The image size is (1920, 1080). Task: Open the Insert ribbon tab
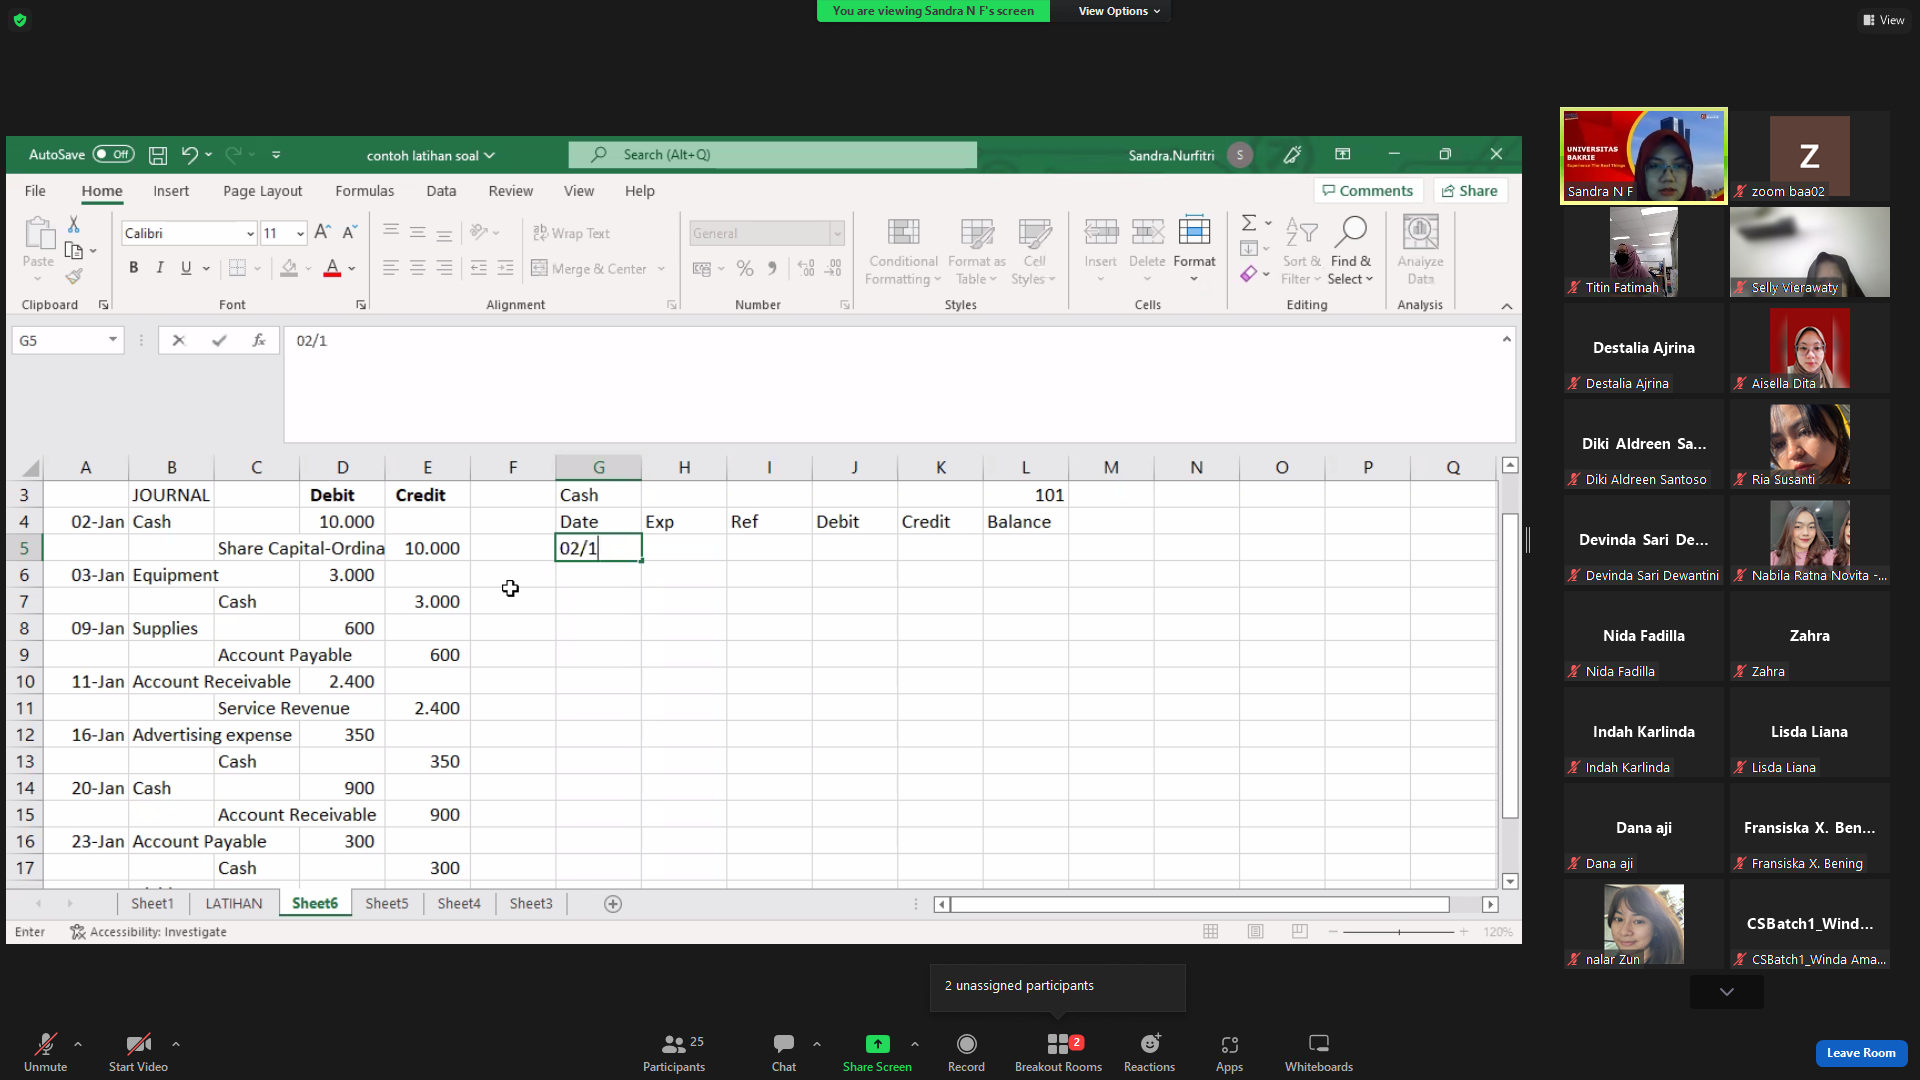[x=171, y=190]
